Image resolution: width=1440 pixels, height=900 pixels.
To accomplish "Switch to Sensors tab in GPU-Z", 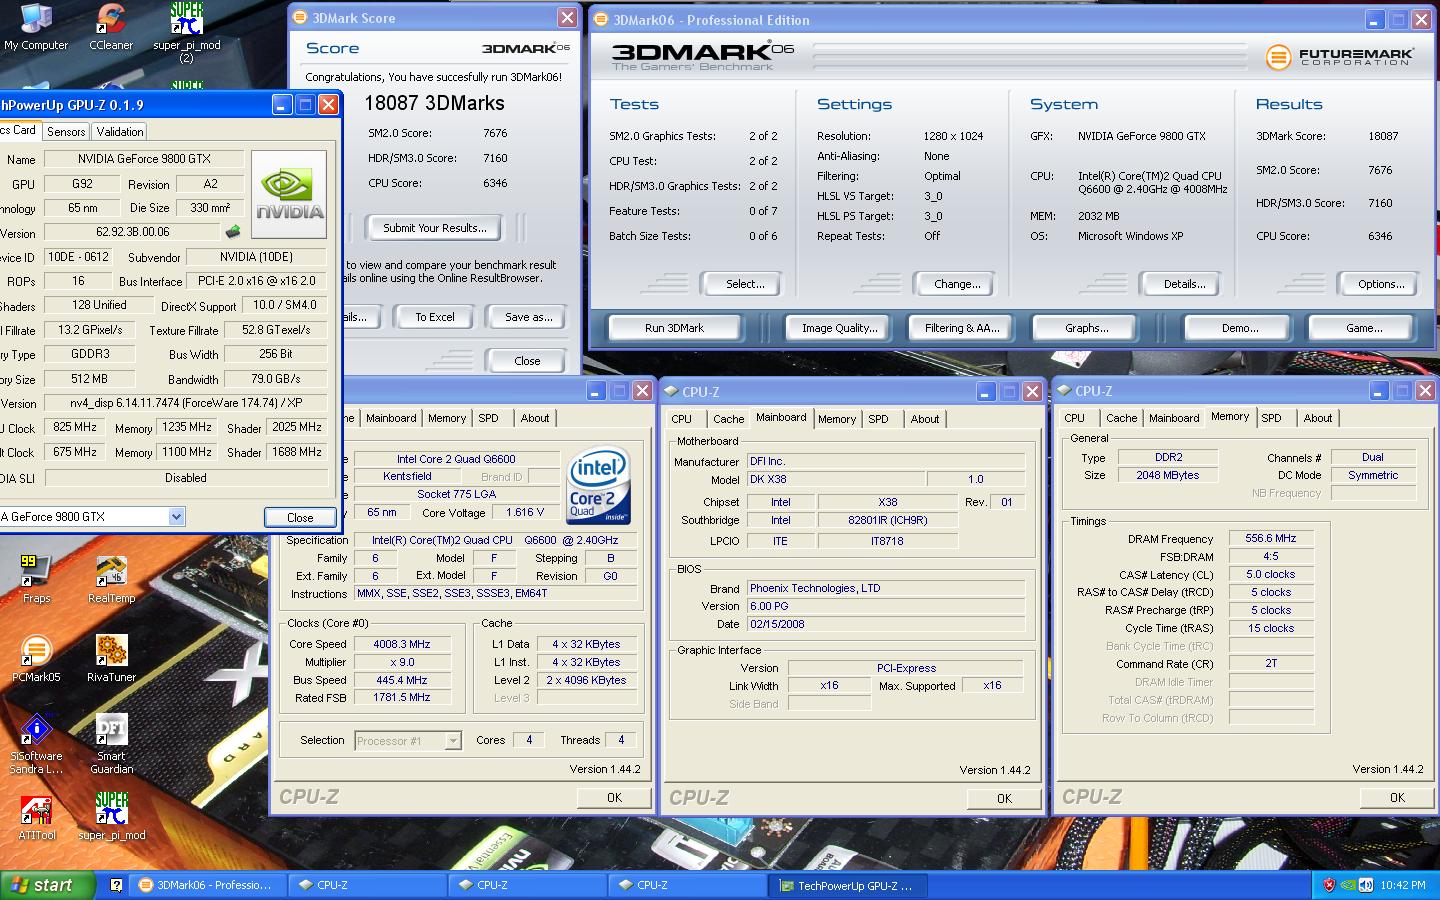I will click(x=66, y=132).
